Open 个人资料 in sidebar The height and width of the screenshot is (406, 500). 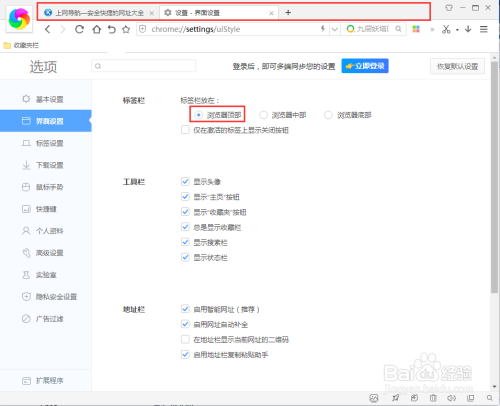click(x=46, y=231)
